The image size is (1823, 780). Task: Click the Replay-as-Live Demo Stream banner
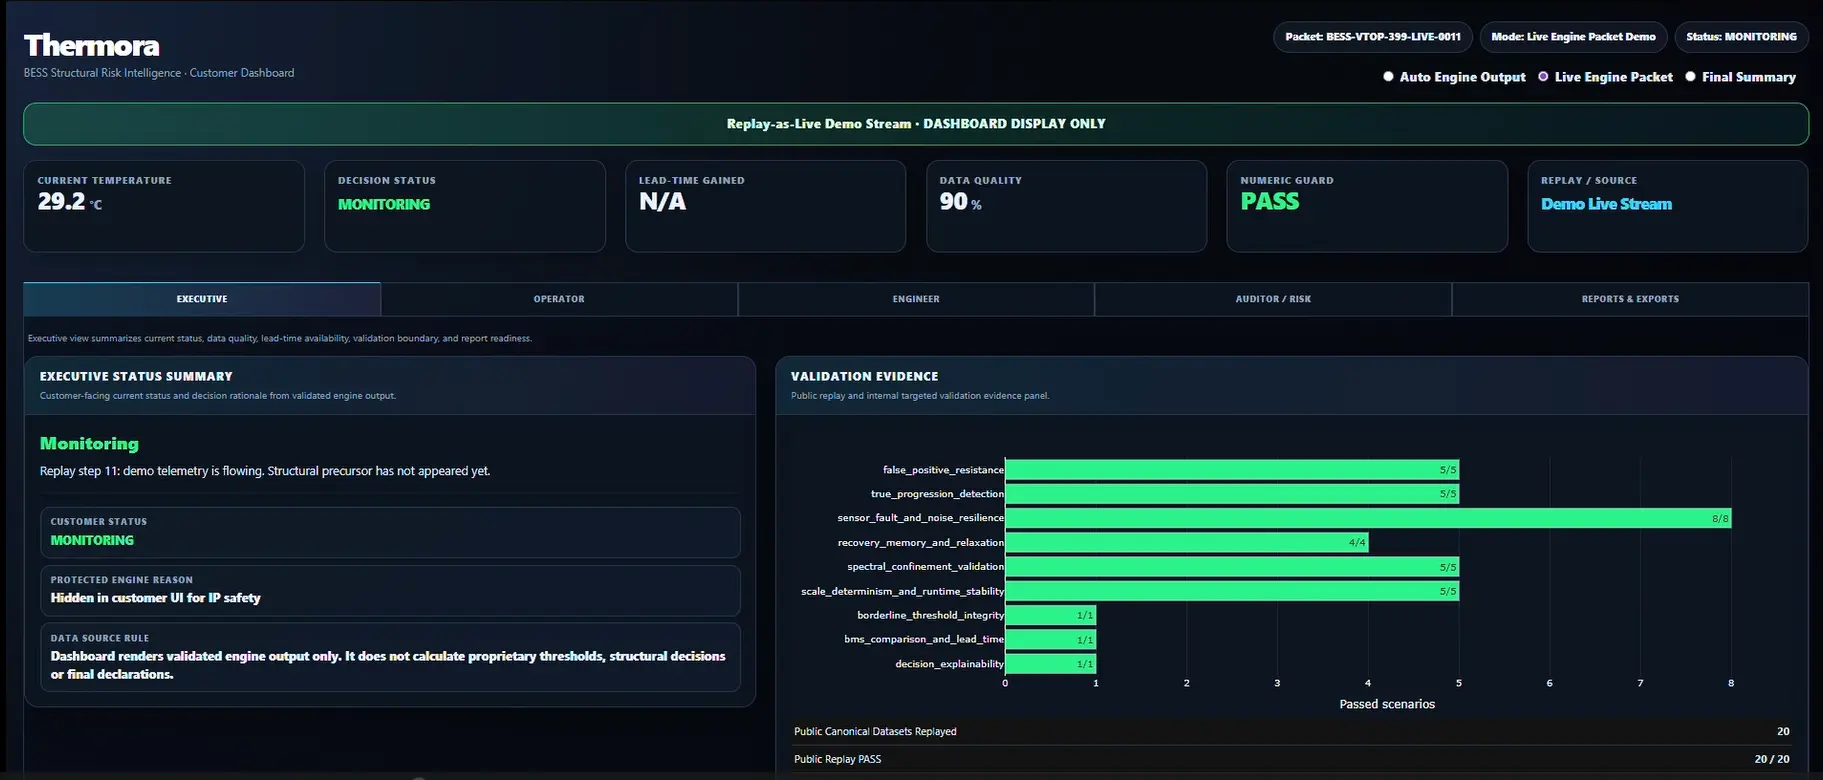click(916, 124)
